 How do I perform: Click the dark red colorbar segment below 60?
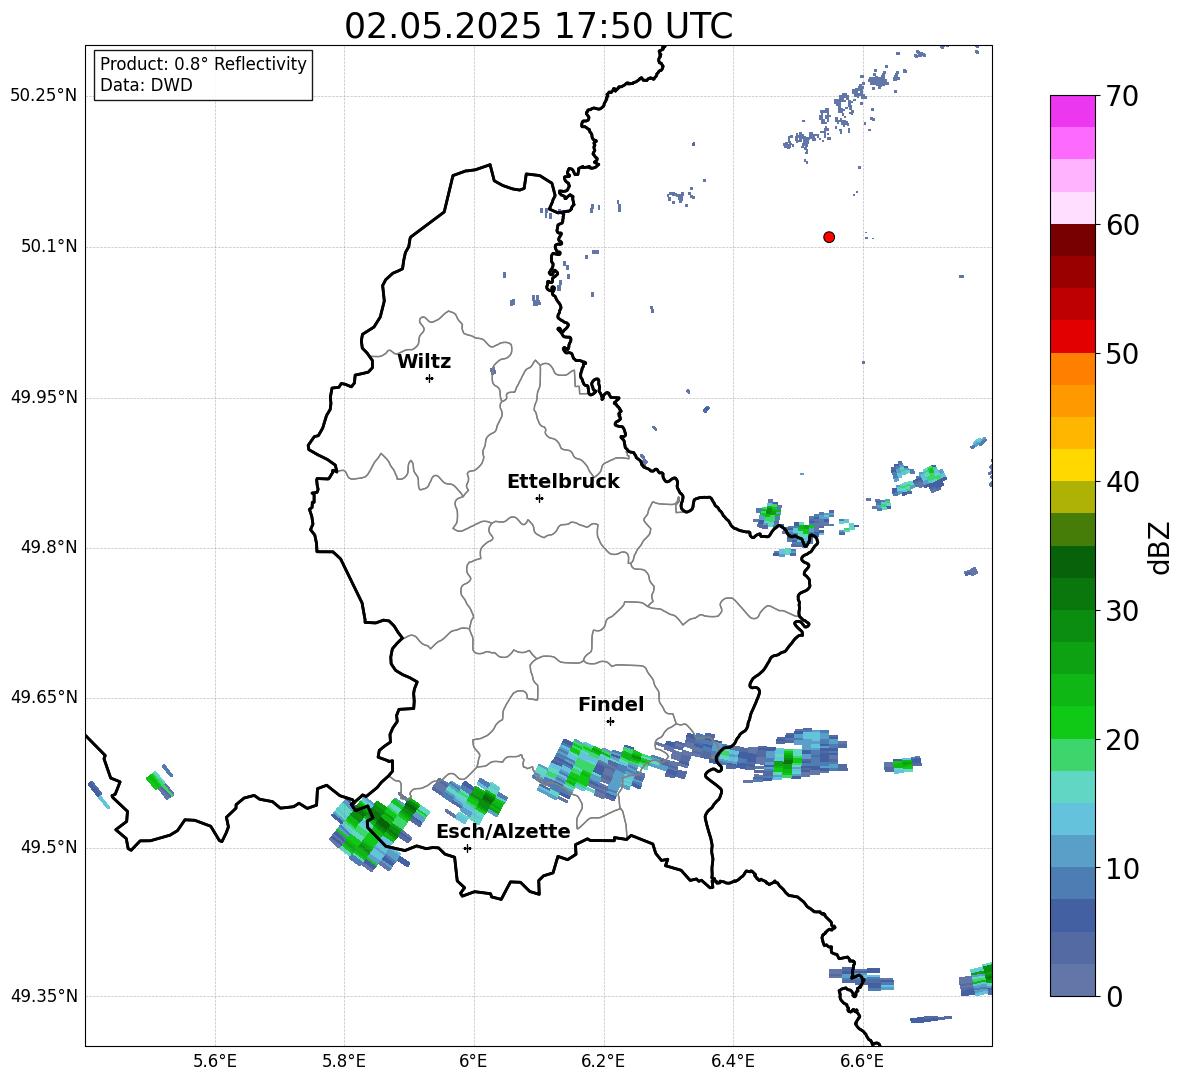(1072, 240)
